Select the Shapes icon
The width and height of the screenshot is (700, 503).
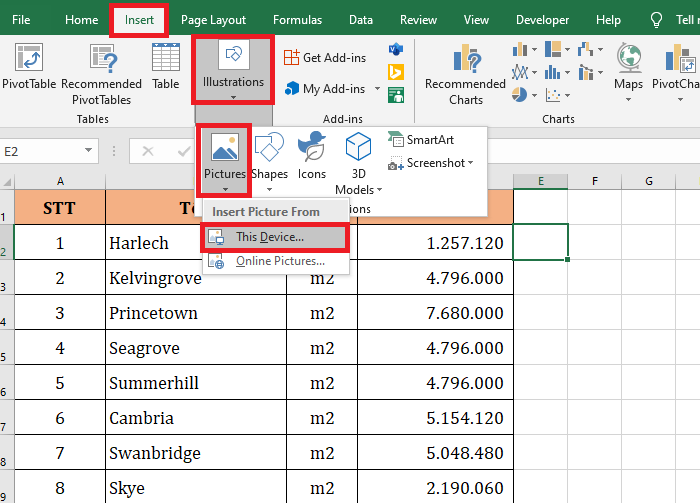click(269, 153)
